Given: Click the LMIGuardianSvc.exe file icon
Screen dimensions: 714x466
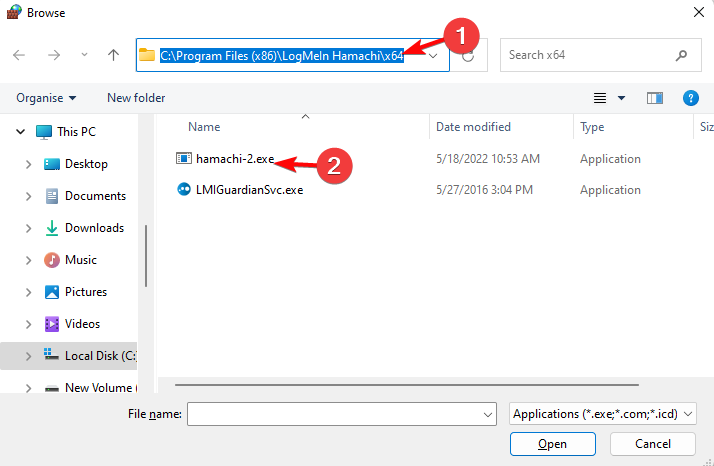Looking at the screenshot, I should tap(184, 189).
